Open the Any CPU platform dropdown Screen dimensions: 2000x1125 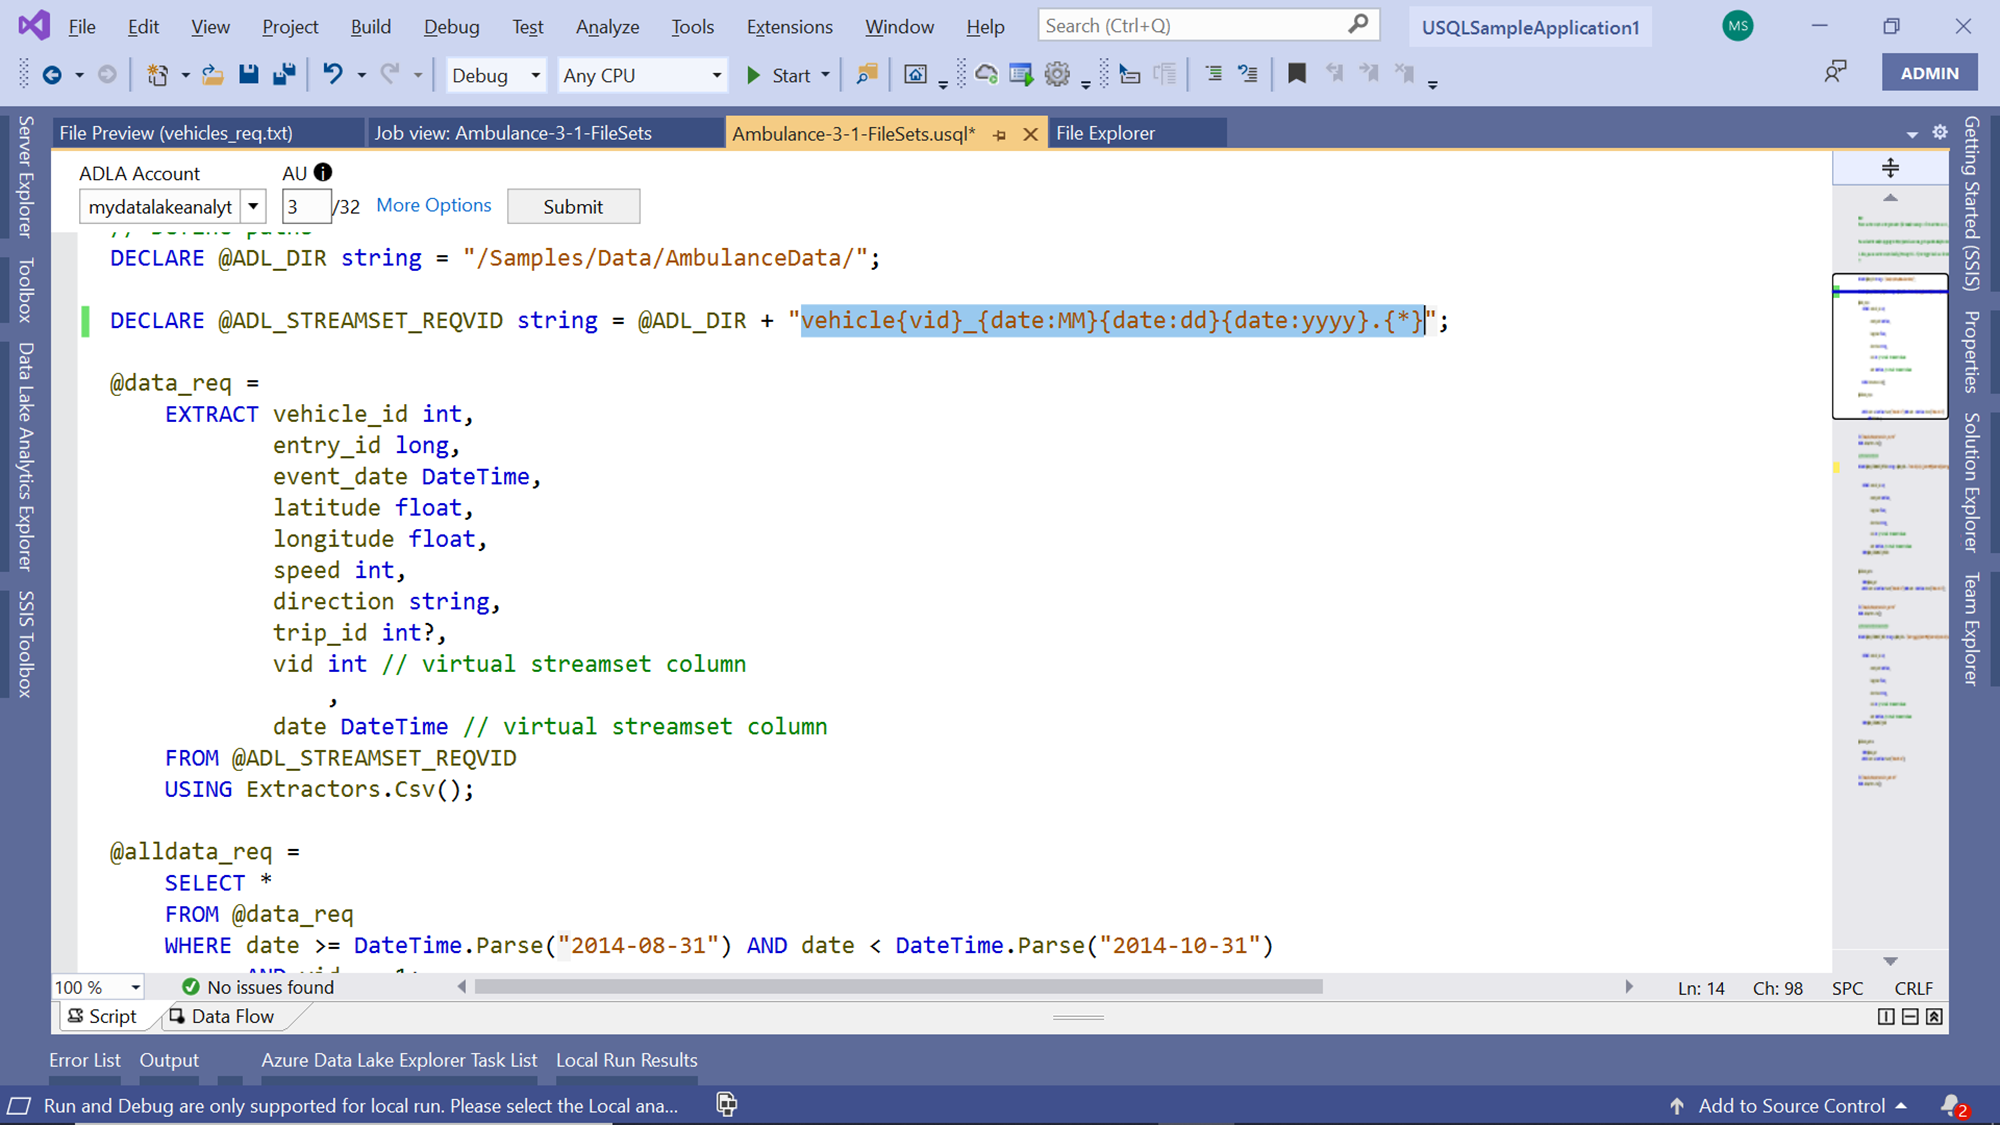pos(716,75)
